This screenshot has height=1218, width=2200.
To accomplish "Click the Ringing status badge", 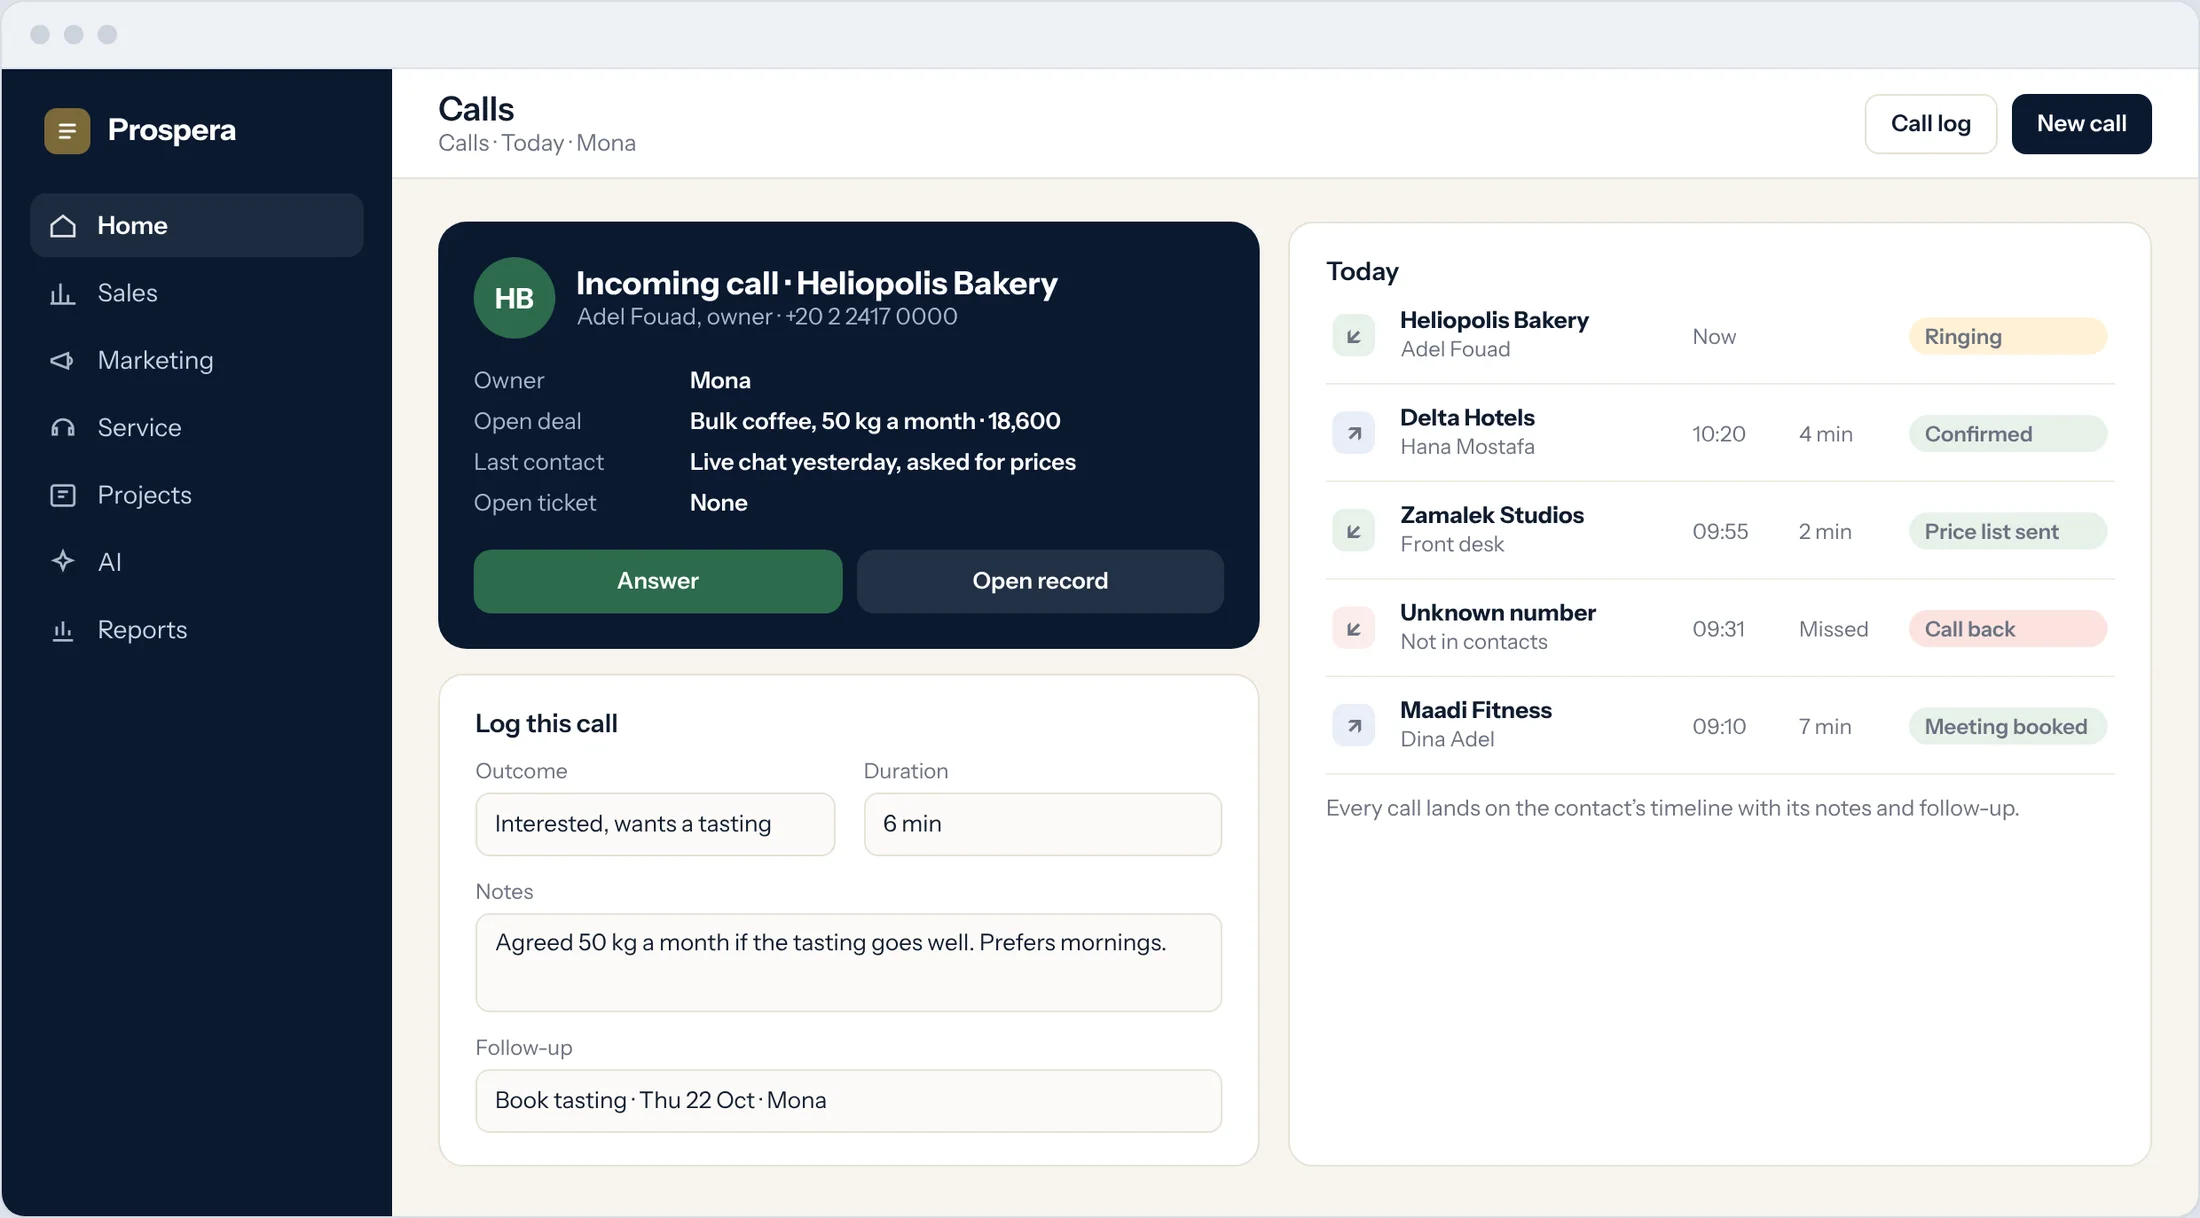I will click(x=2007, y=336).
